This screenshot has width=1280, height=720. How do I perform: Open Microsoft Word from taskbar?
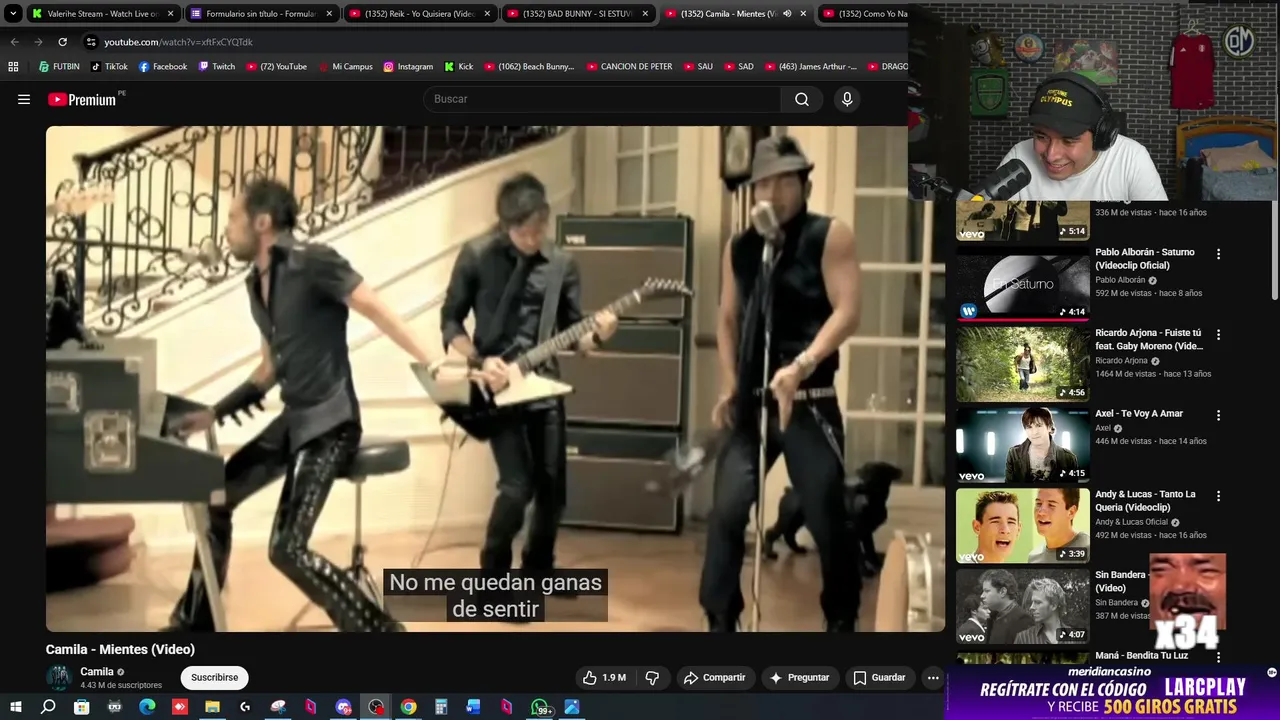474,707
